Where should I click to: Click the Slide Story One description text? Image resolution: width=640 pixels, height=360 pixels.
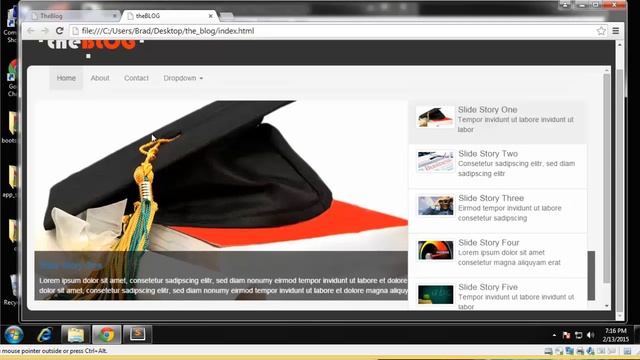pyautogui.click(x=516, y=124)
